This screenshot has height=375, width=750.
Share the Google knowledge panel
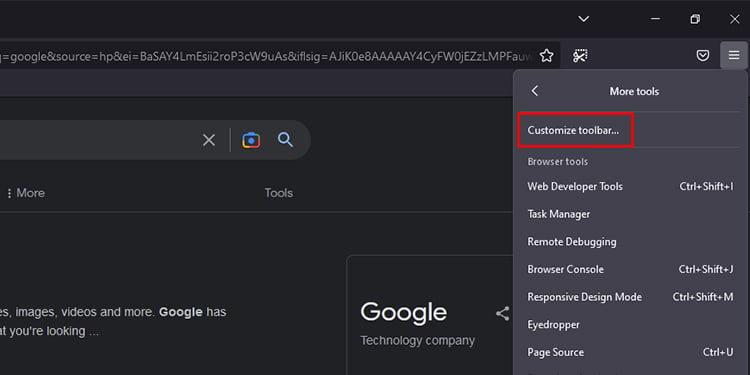tap(502, 314)
